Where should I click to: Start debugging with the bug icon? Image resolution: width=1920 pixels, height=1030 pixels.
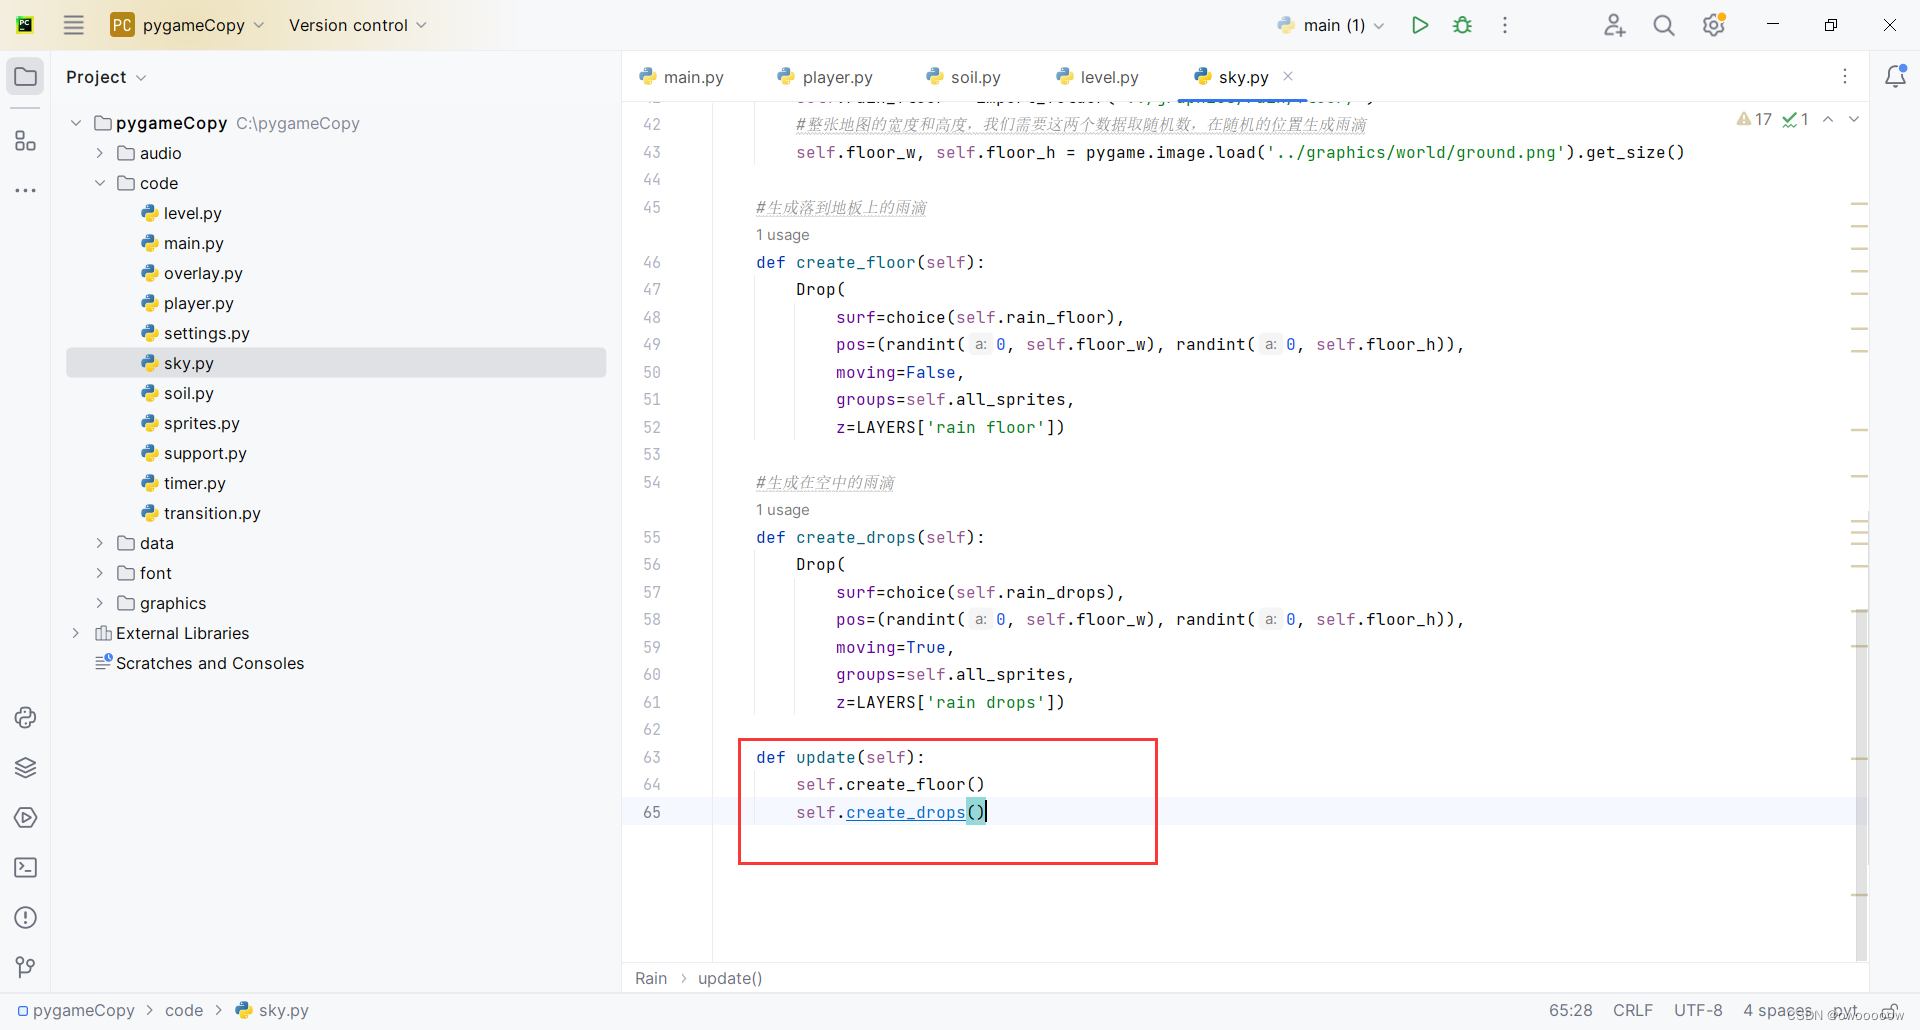pyautogui.click(x=1462, y=25)
